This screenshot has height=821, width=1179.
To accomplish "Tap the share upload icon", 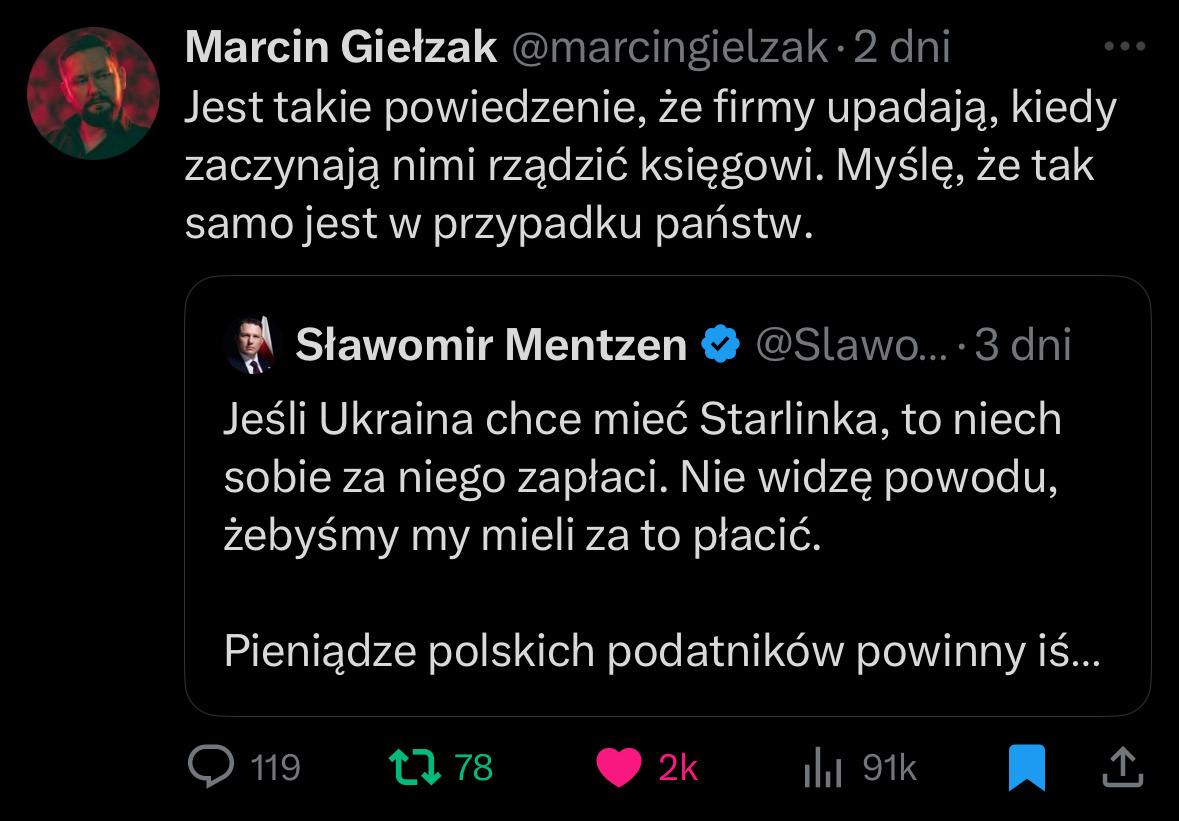I will click(1122, 767).
